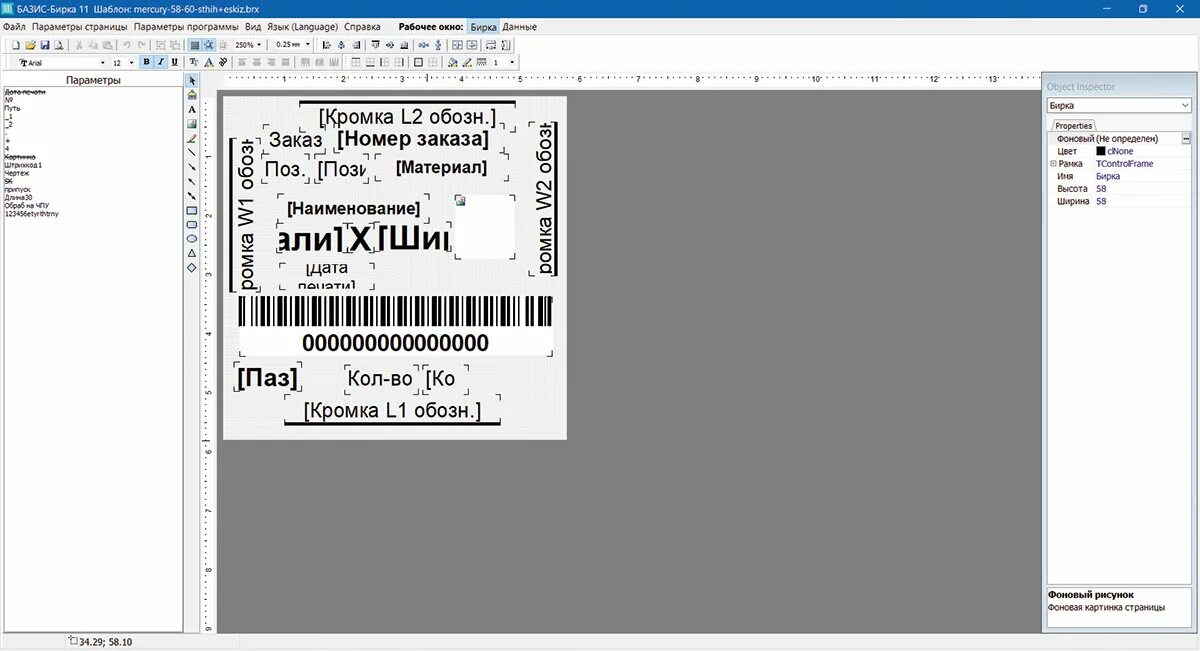Open font settings Tt icon
The width and height of the screenshot is (1200, 651).
[x=194, y=62]
